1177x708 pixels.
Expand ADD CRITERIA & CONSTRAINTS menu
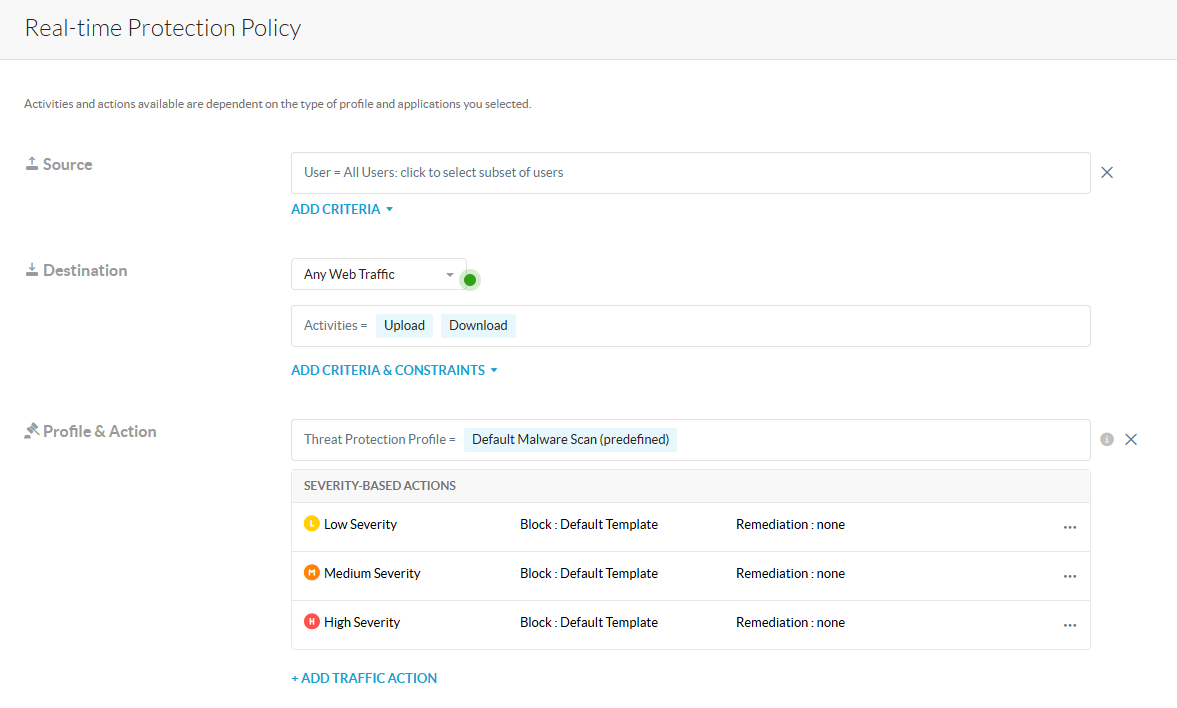[x=394, y=370]
